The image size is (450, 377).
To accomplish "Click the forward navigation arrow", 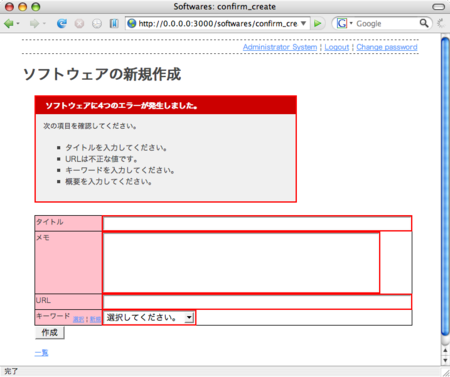I will tap(34, 24).
